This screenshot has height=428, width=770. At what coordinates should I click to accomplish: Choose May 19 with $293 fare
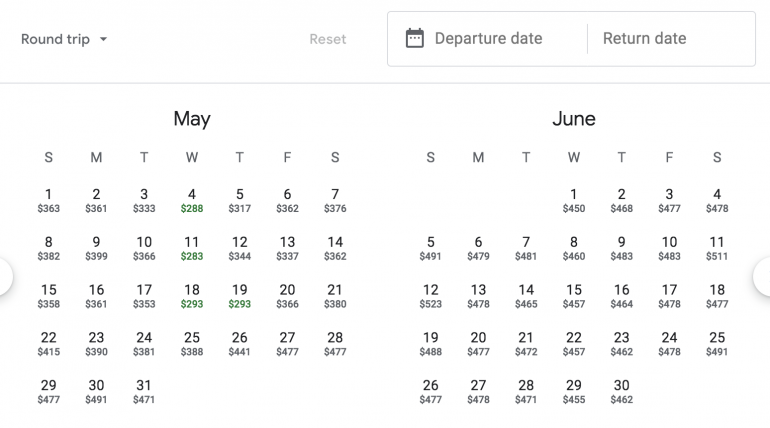click(x=239, y=296)
